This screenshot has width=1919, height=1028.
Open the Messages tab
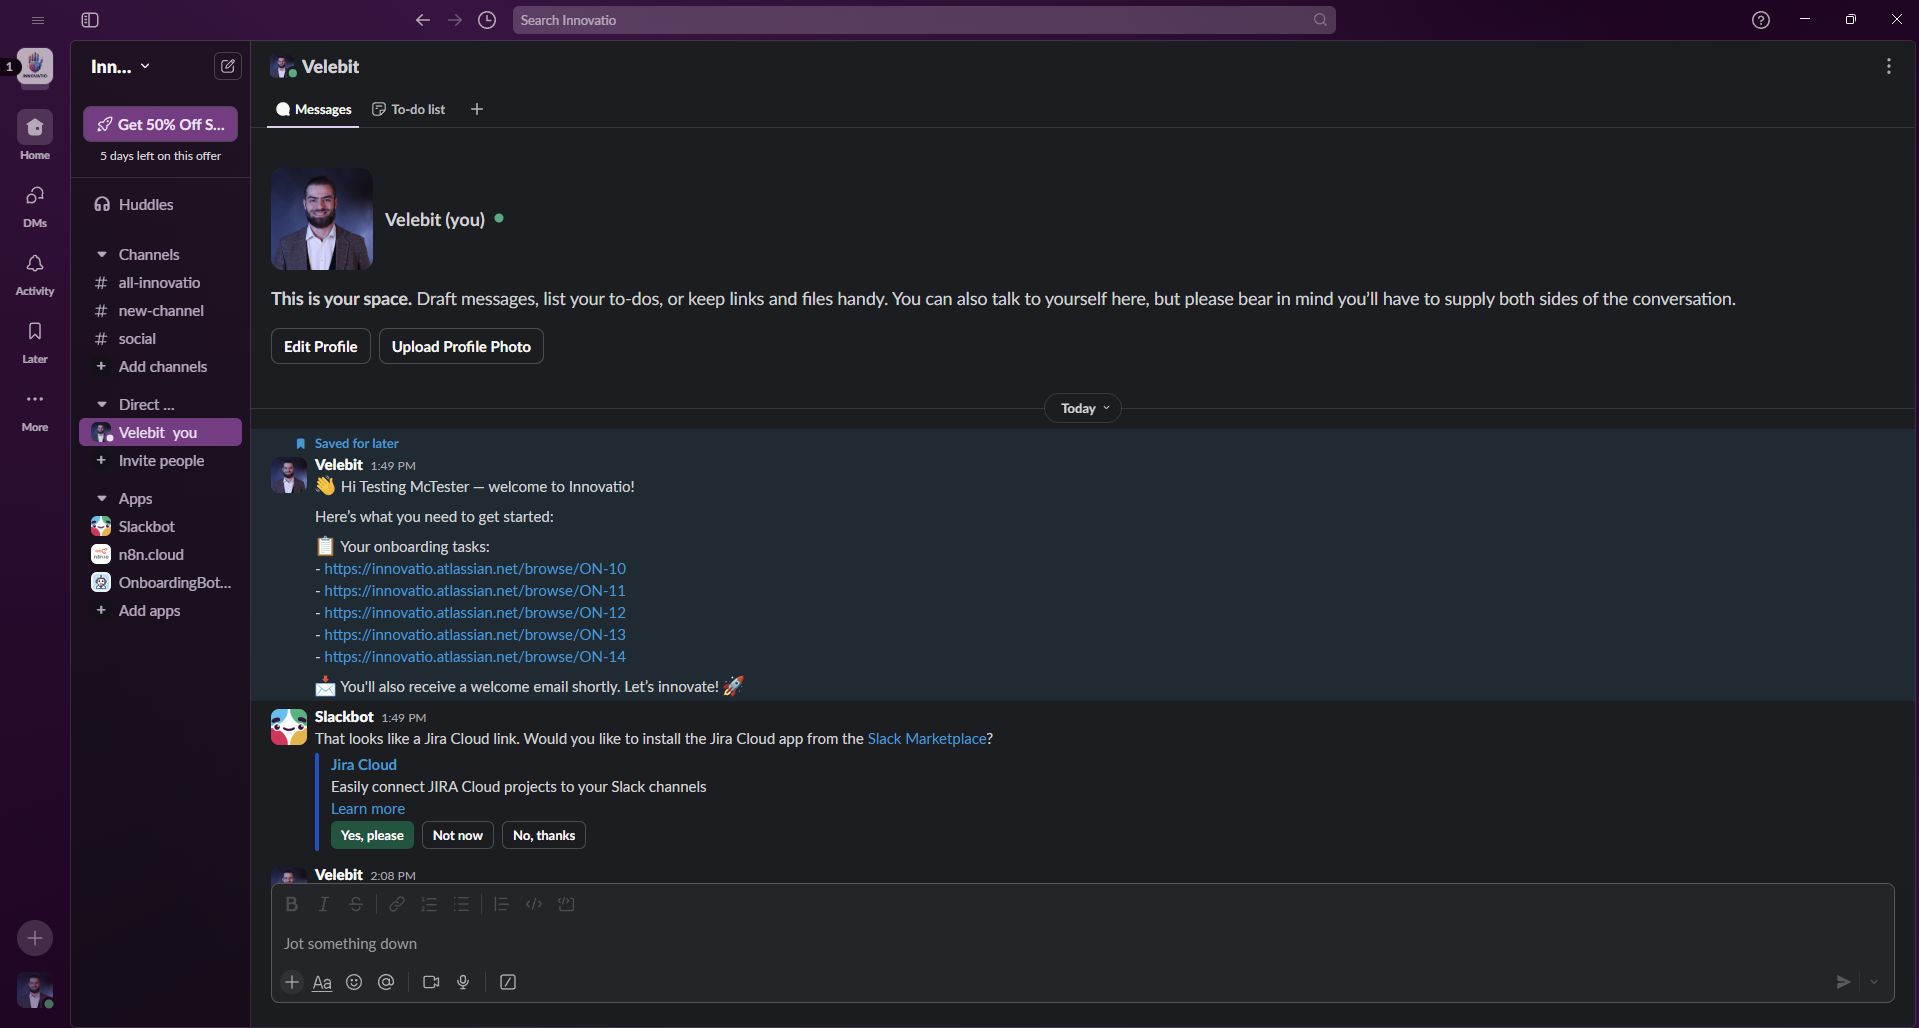point(312,109)
